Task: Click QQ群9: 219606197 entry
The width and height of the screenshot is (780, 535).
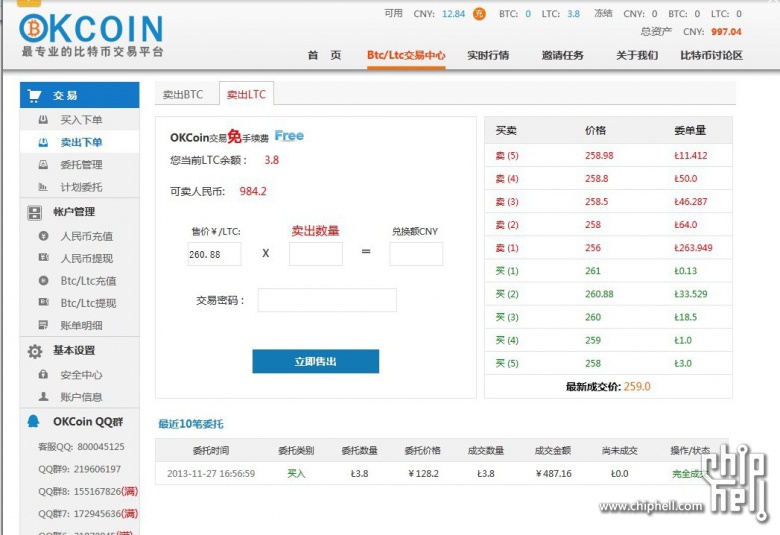Action: coord(80,469)
